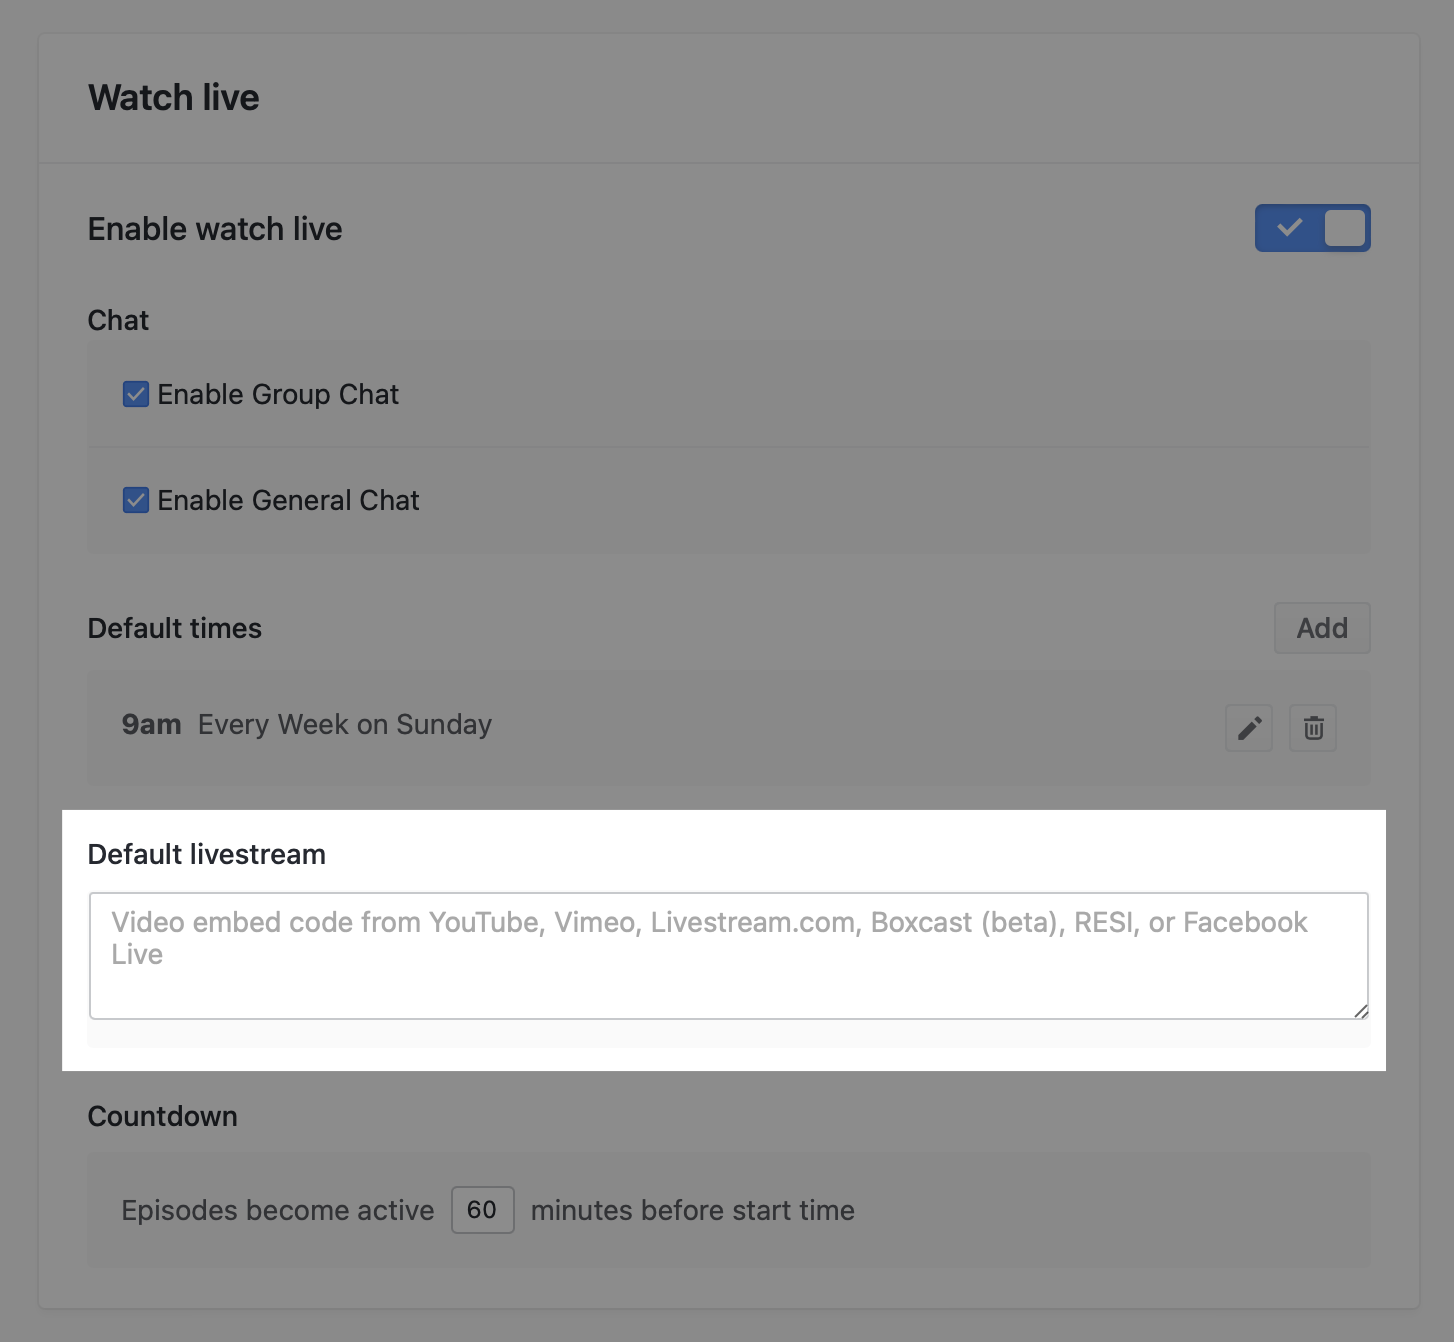Click the Enable Group Chat label text
The width and height of the screenshot is (1454, 1342).
tap(278, 394)
